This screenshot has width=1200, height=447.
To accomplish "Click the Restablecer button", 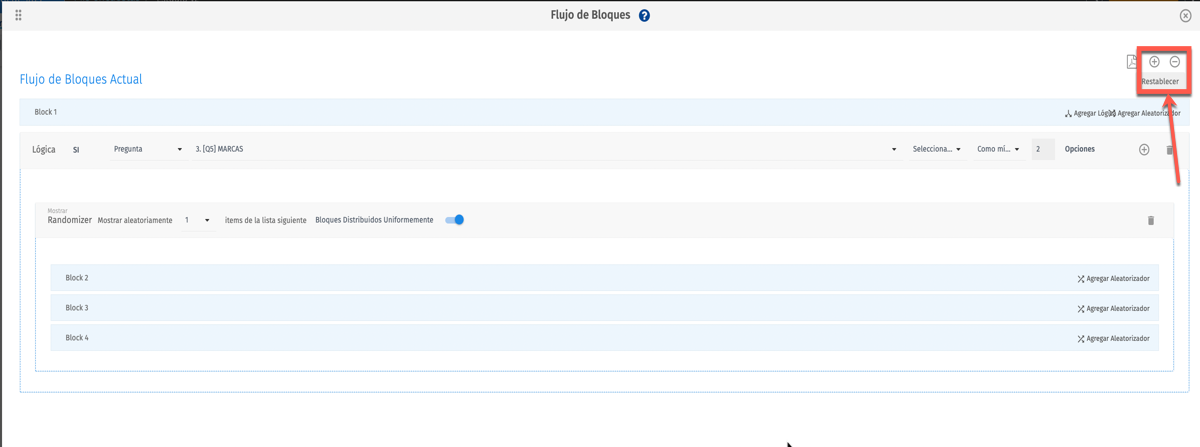I will (1160, 81).
